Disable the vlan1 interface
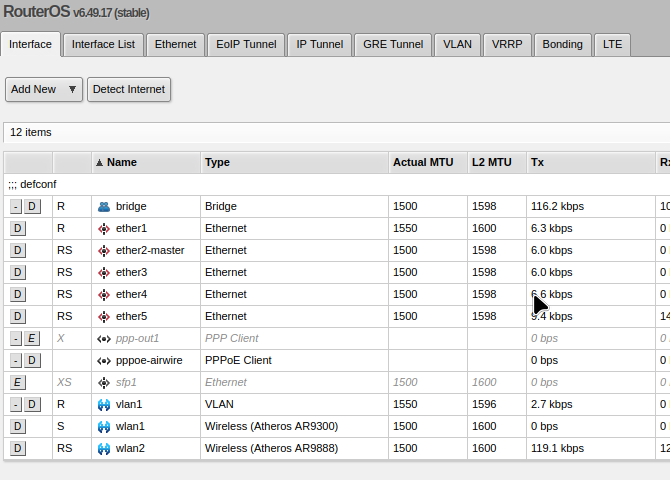670x480 pixels. click(32, 404)
